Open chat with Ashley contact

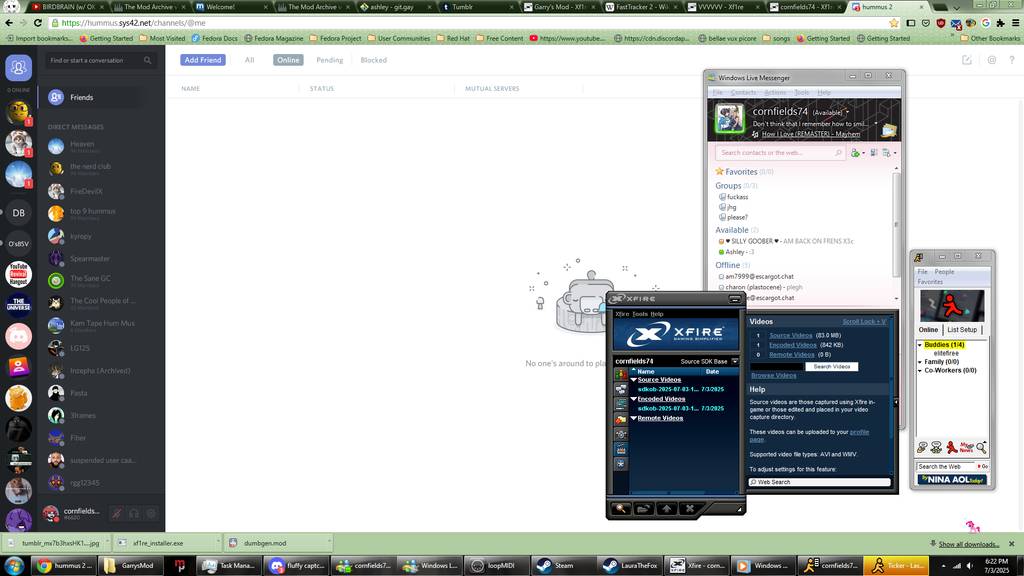coord(737,252)
